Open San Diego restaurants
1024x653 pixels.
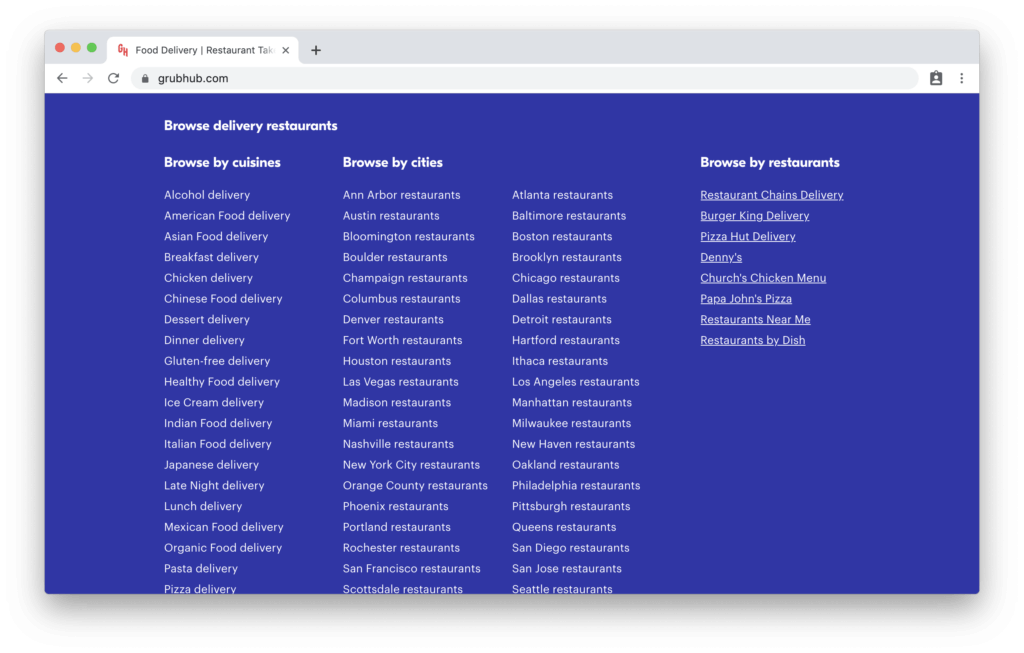point(570,548)
